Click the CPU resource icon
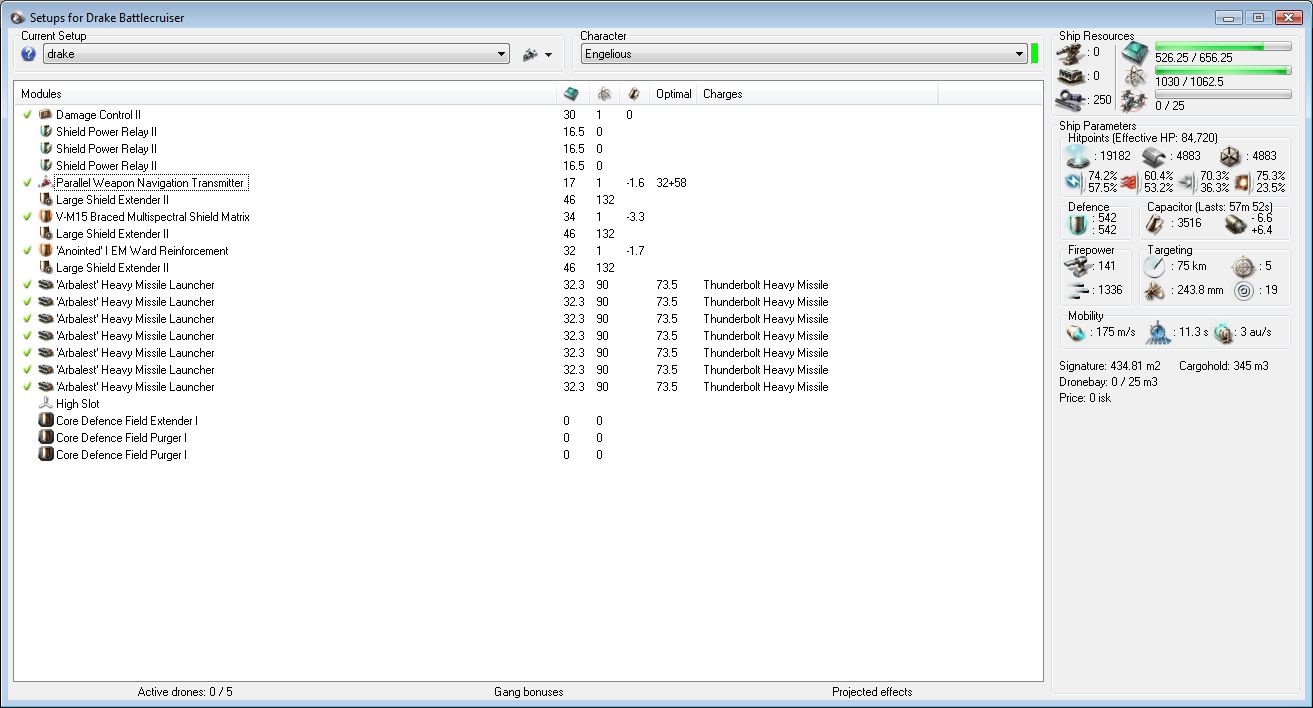The image size is (1313, 708). (1135, 52)
